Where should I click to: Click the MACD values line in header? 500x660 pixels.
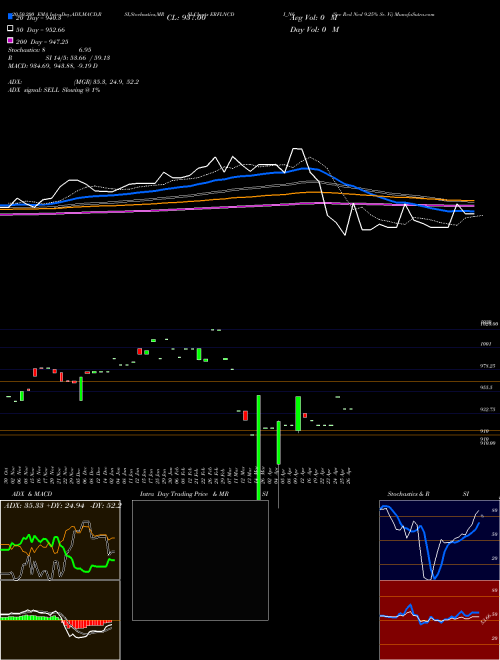(x=53, y=66)
